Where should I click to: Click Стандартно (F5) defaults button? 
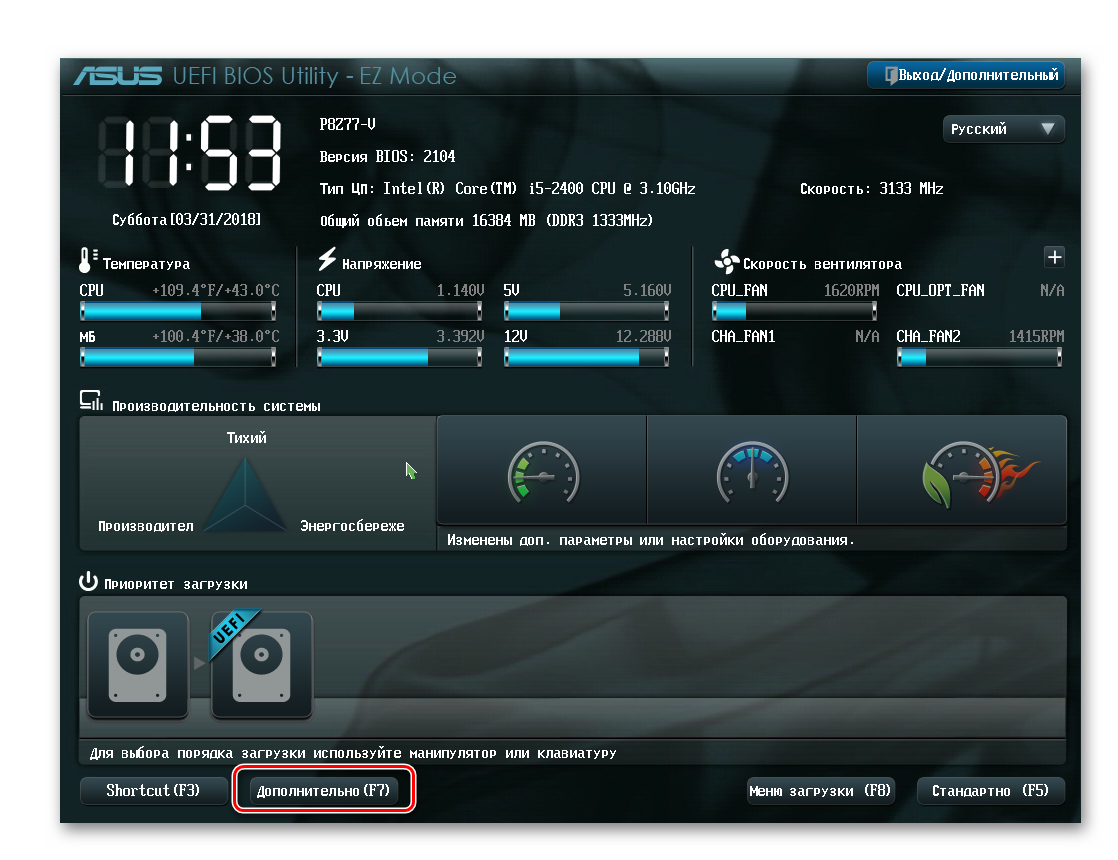(x=990, y=791)
